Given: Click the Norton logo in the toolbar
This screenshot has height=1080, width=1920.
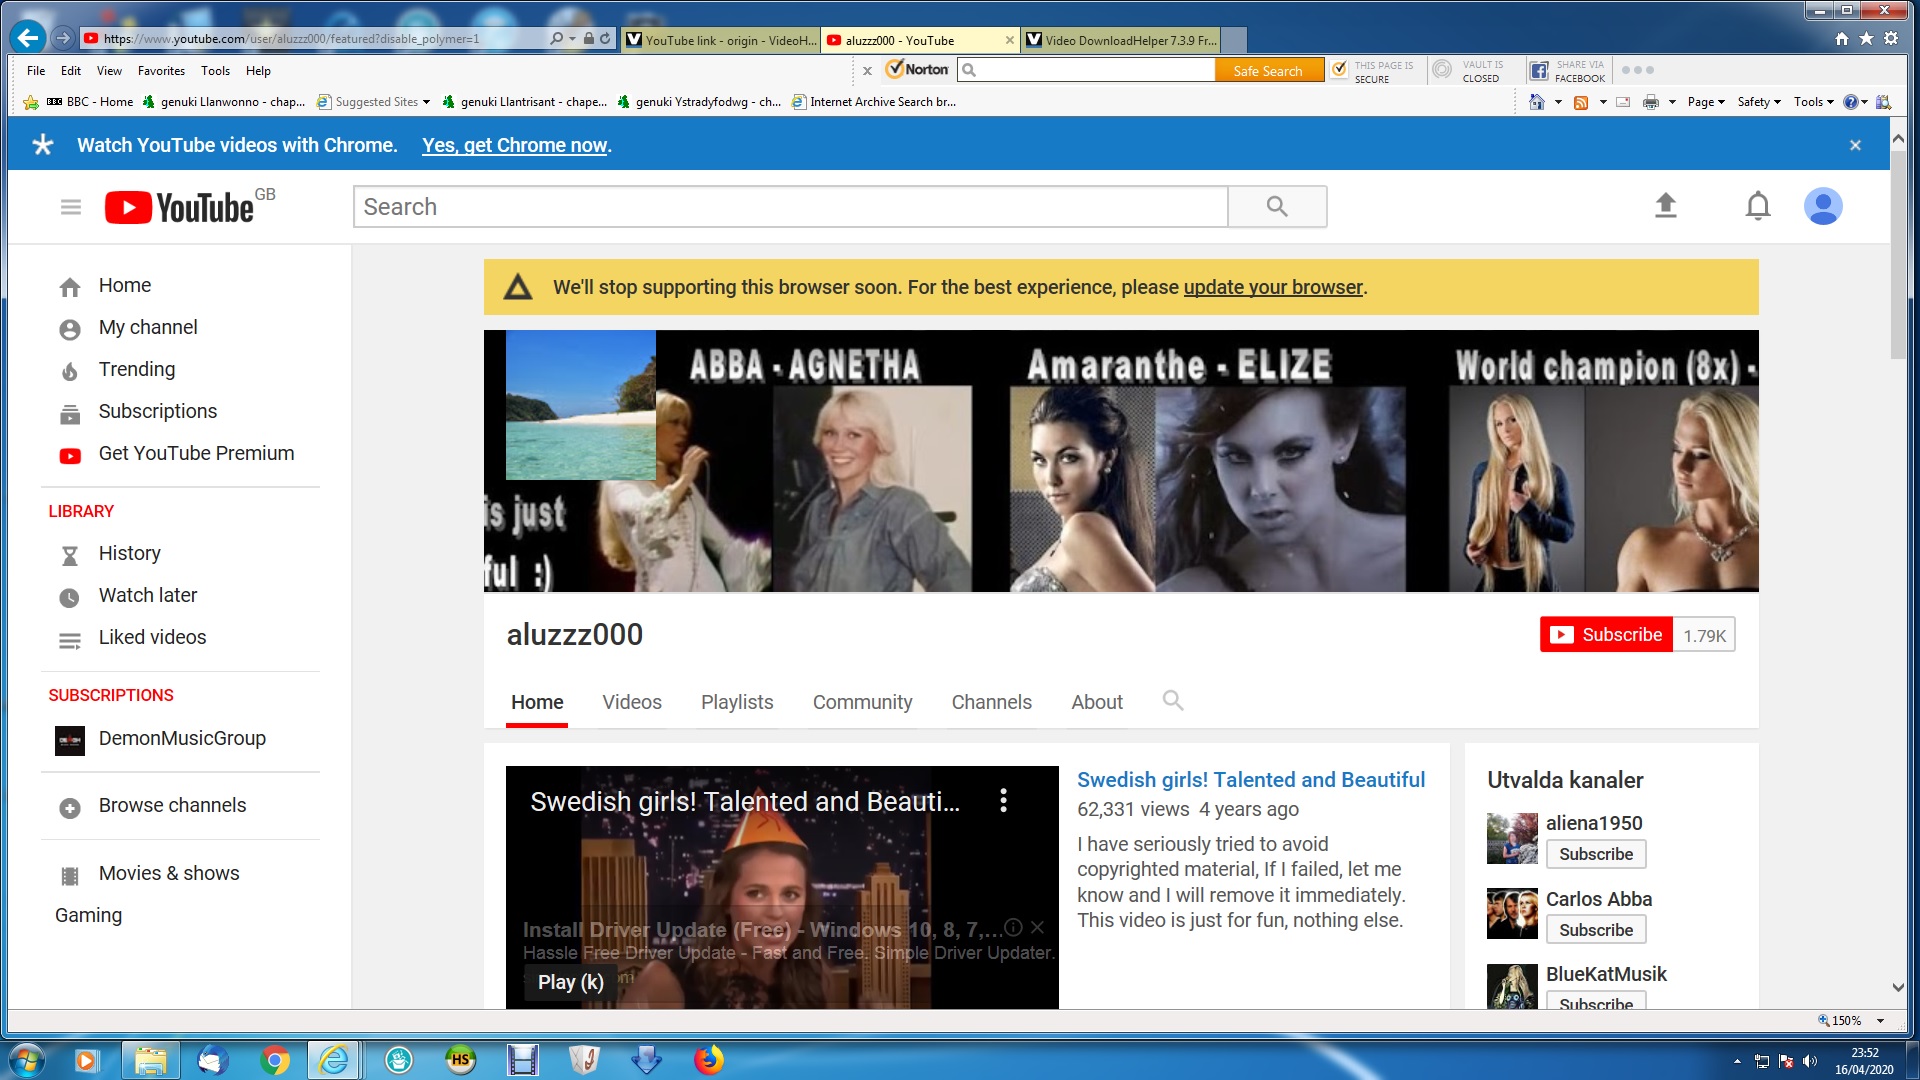Looking at the screenshot, I should 918,69.
